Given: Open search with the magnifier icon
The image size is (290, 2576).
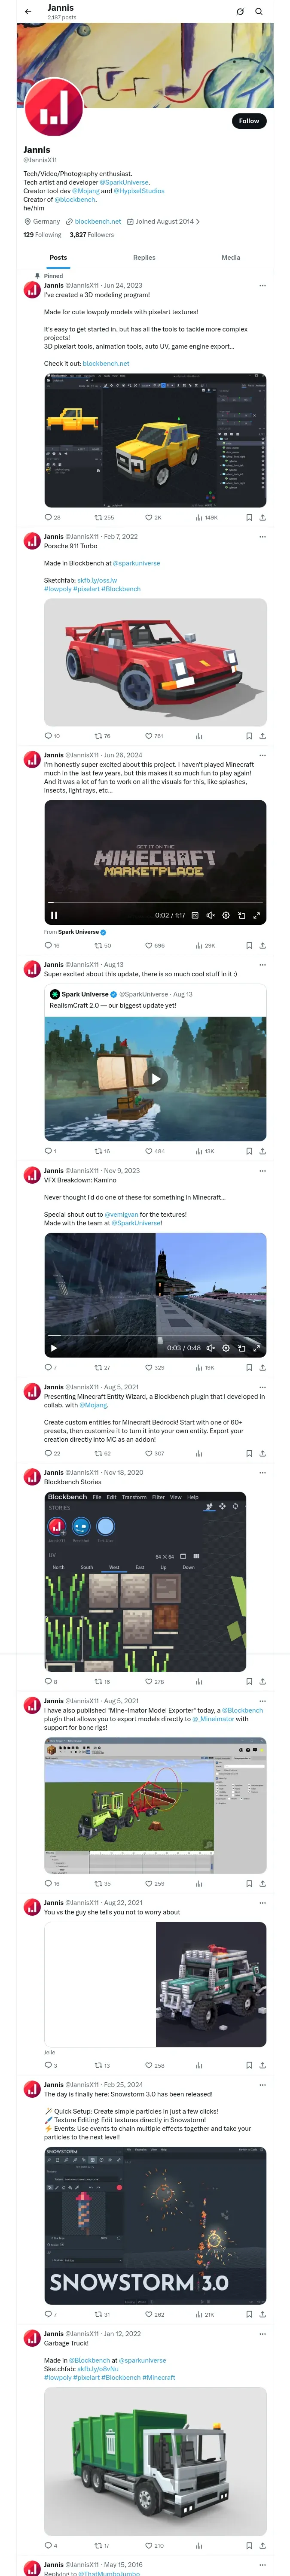Looking at the screenshot, I should pyautogui.click(x=258, y=12).
